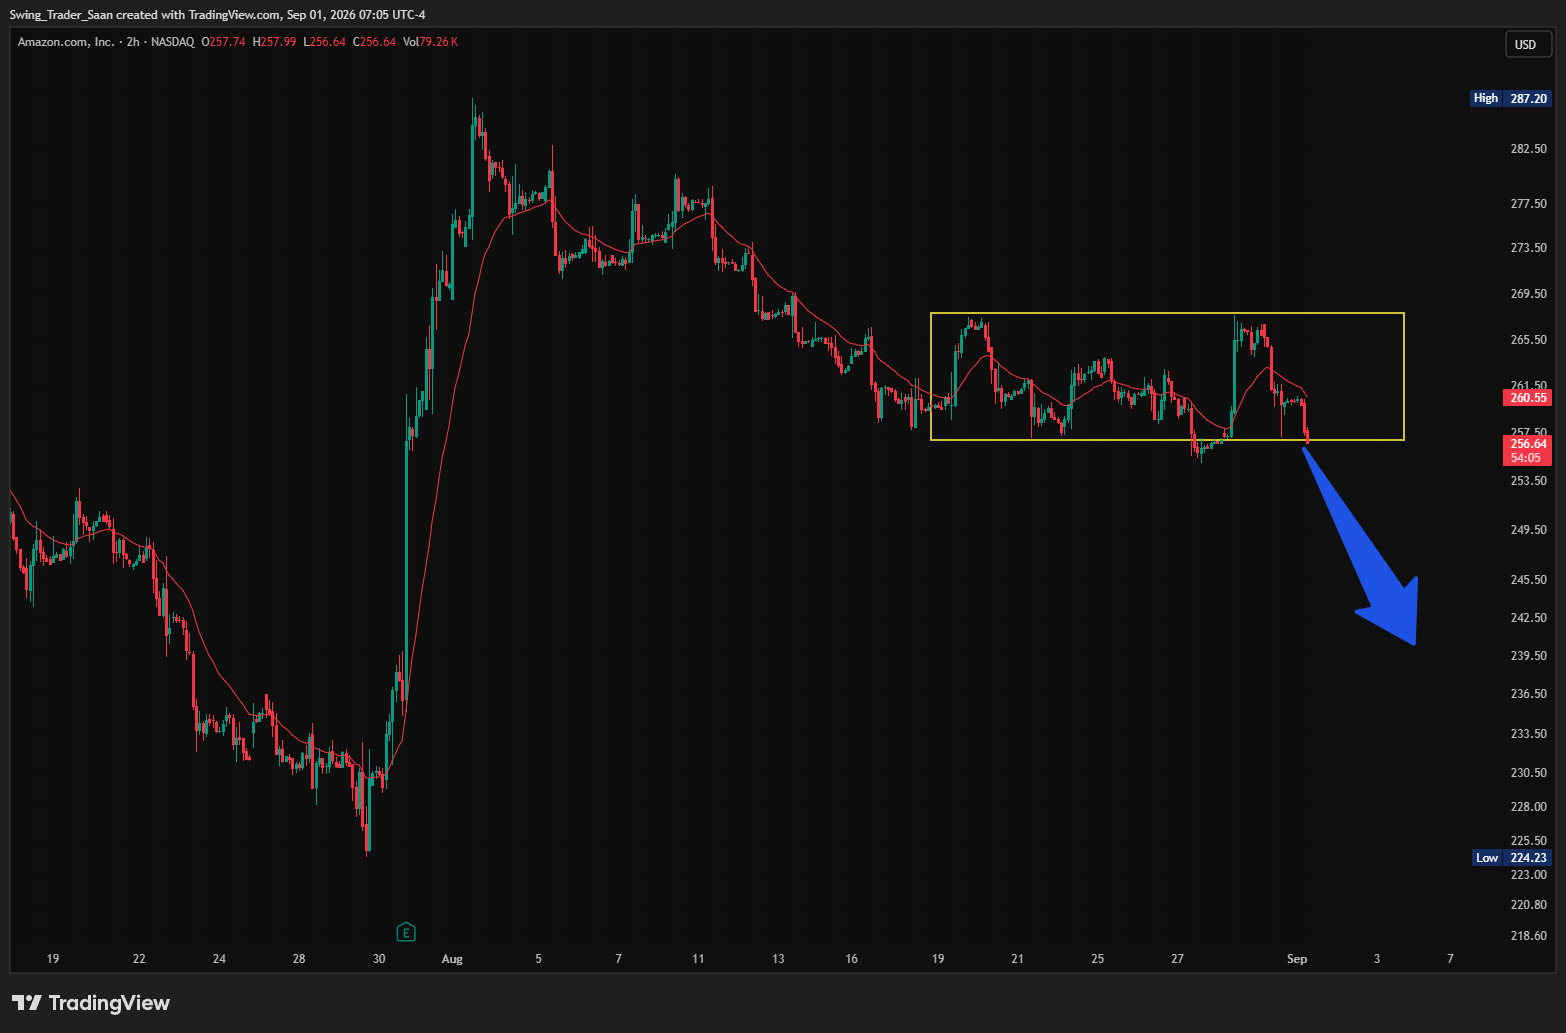Click the current price 256.64 label
Image resolution: width=1566 pixels, height=1033 pixels.
(1528, 443)
